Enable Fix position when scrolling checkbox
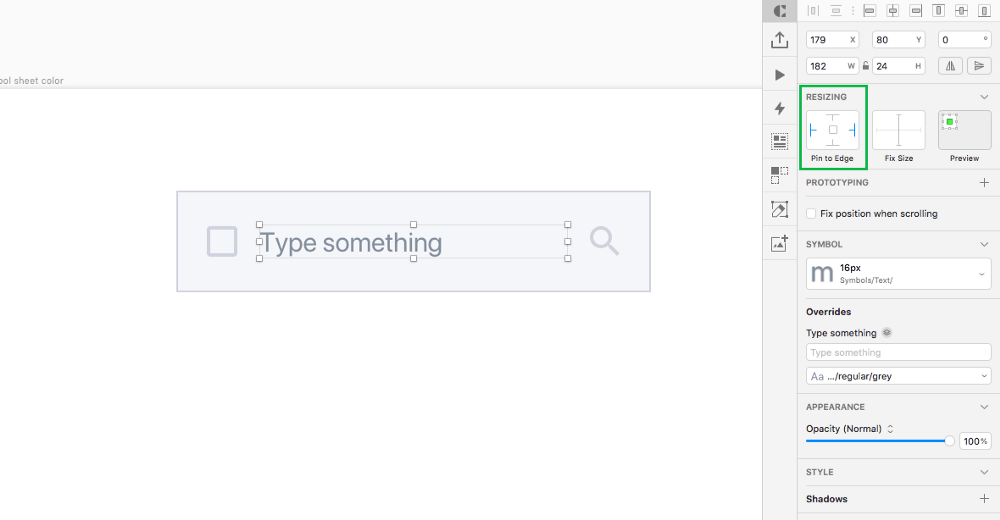The height and width of the screenshot is (520, 1000). [x=811, y=214]
